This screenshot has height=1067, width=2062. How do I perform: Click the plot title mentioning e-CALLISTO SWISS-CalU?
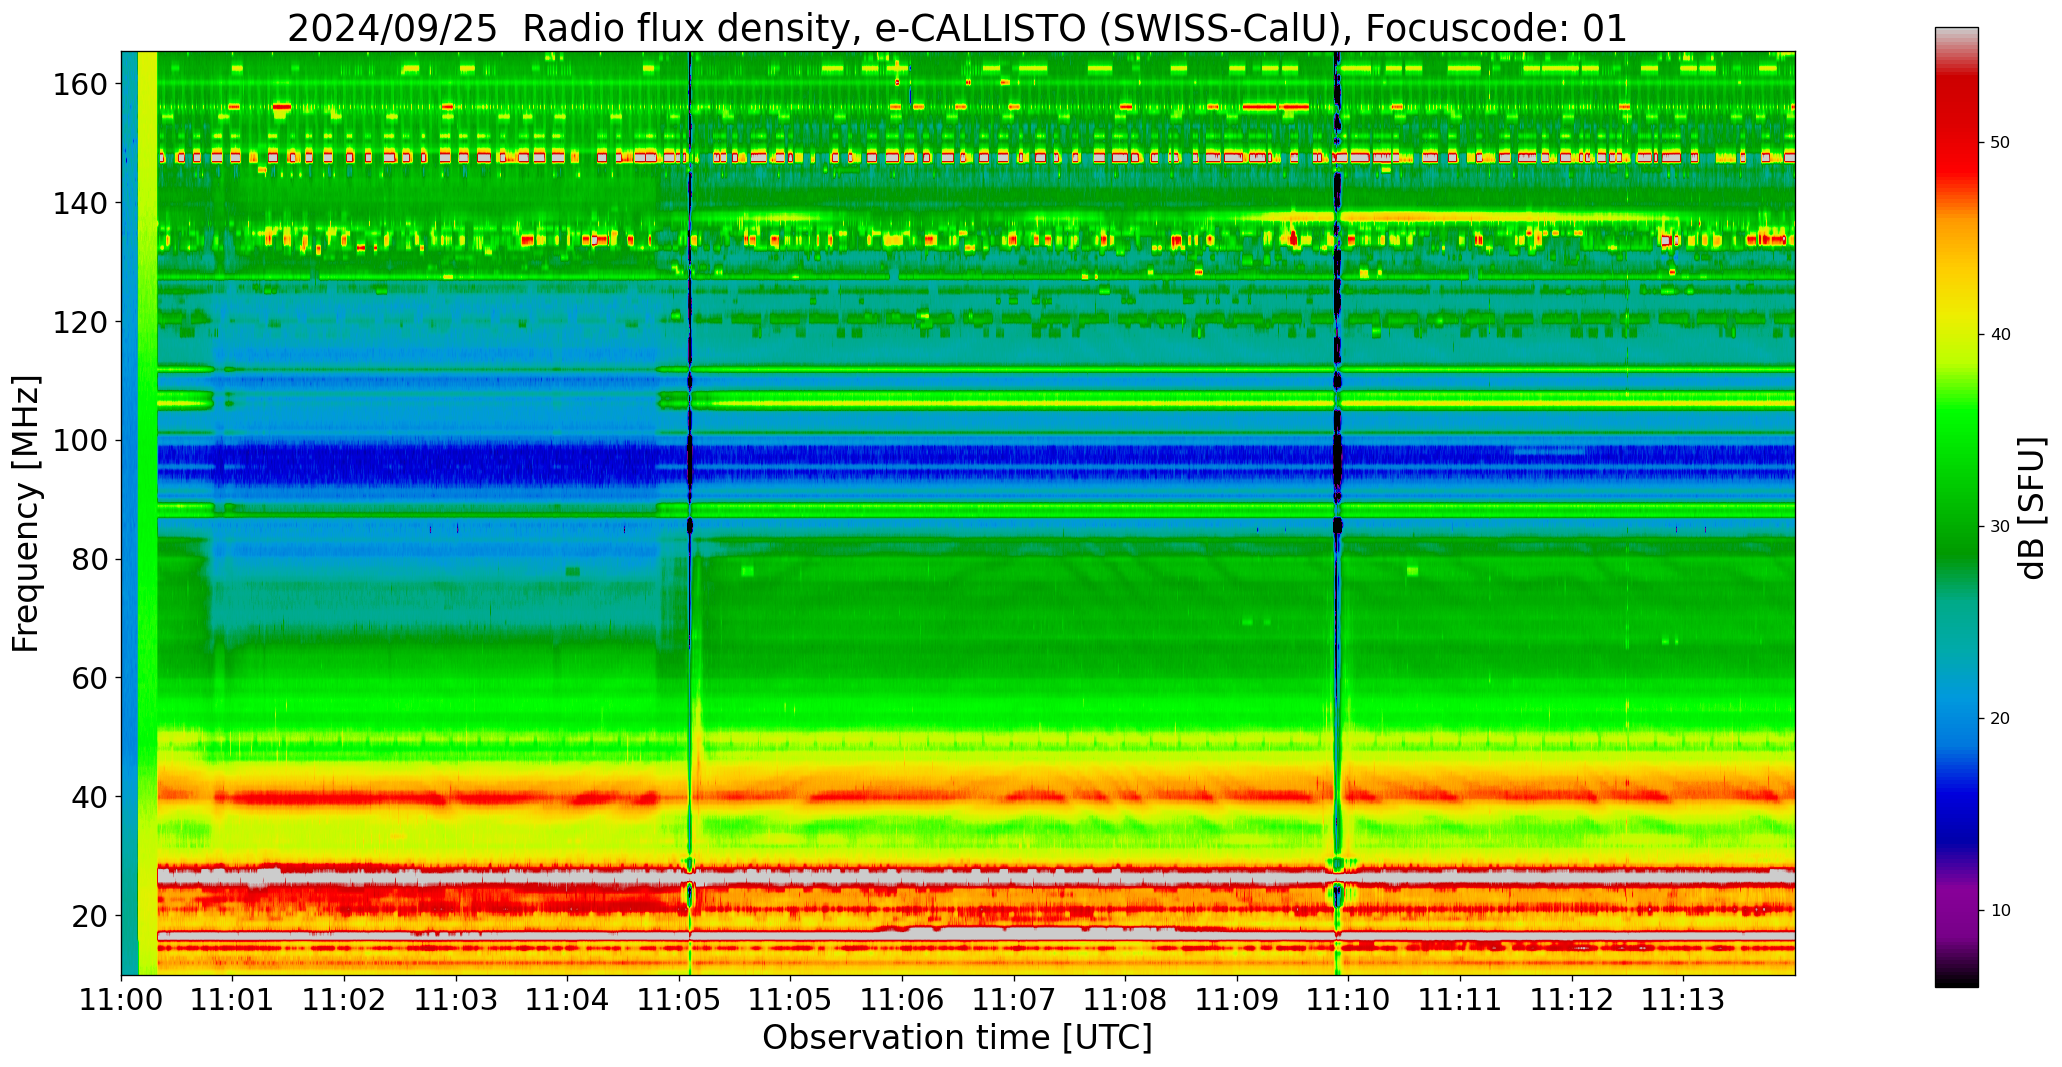click(957, 28)
